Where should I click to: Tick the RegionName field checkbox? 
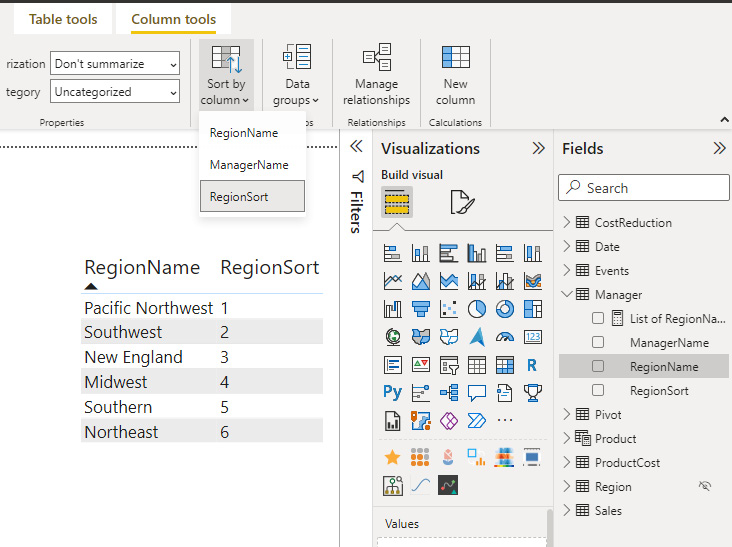click(x=598, y=366)
